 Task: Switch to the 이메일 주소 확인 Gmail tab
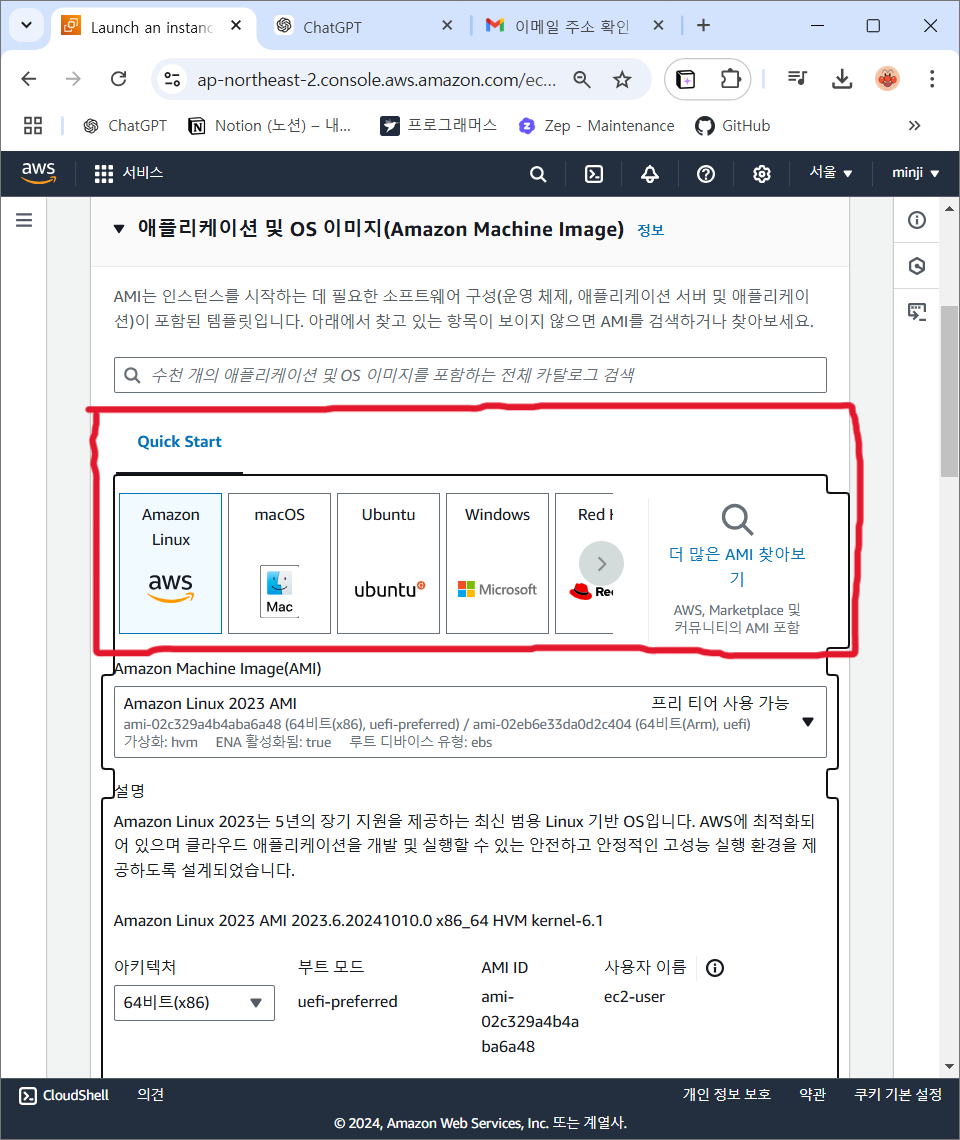pos(573,27)
